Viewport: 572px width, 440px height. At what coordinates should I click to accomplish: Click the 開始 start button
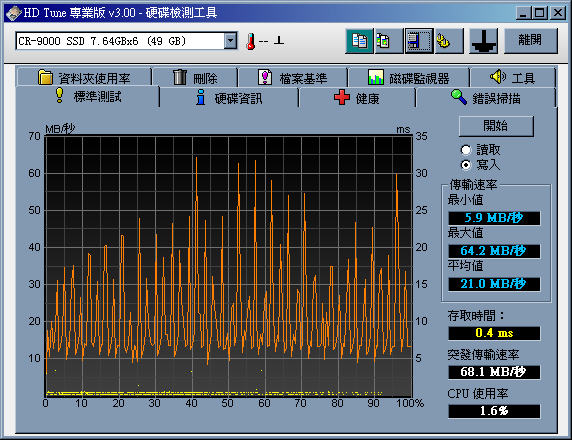pyautogui.click(x=496, y=126)
